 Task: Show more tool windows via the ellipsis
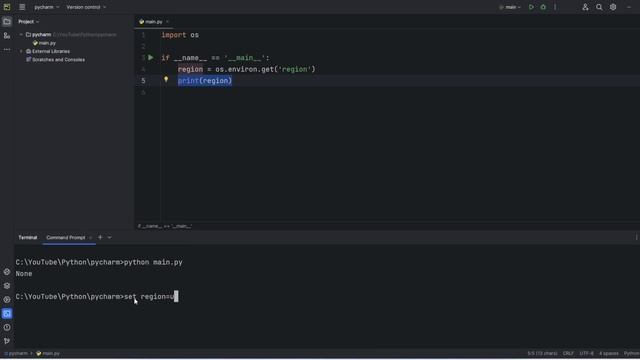7,49
